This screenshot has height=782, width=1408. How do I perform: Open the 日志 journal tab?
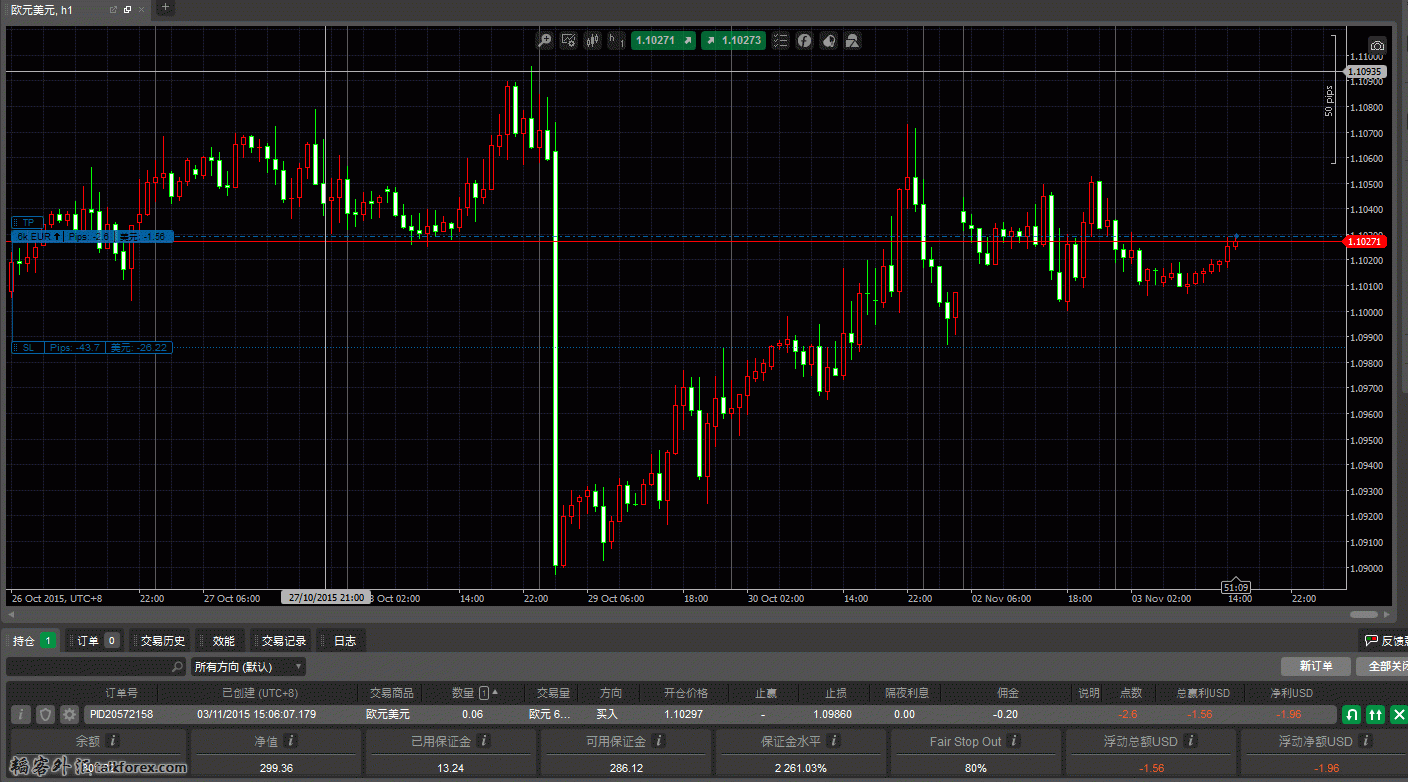coord(342,641)
